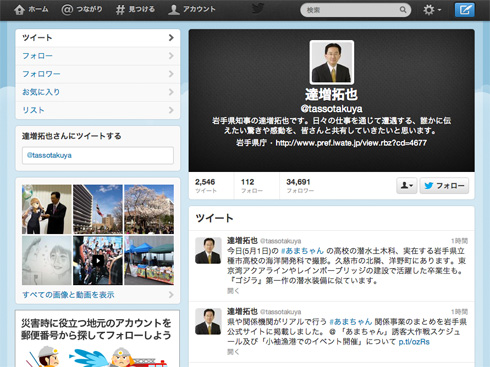Compose a new tweet with blue button
490x367 pixels.
(465, 10)
